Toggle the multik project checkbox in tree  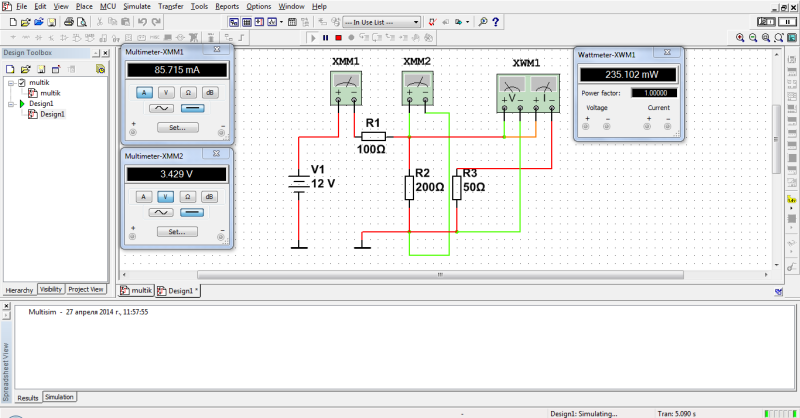point(22,82)
